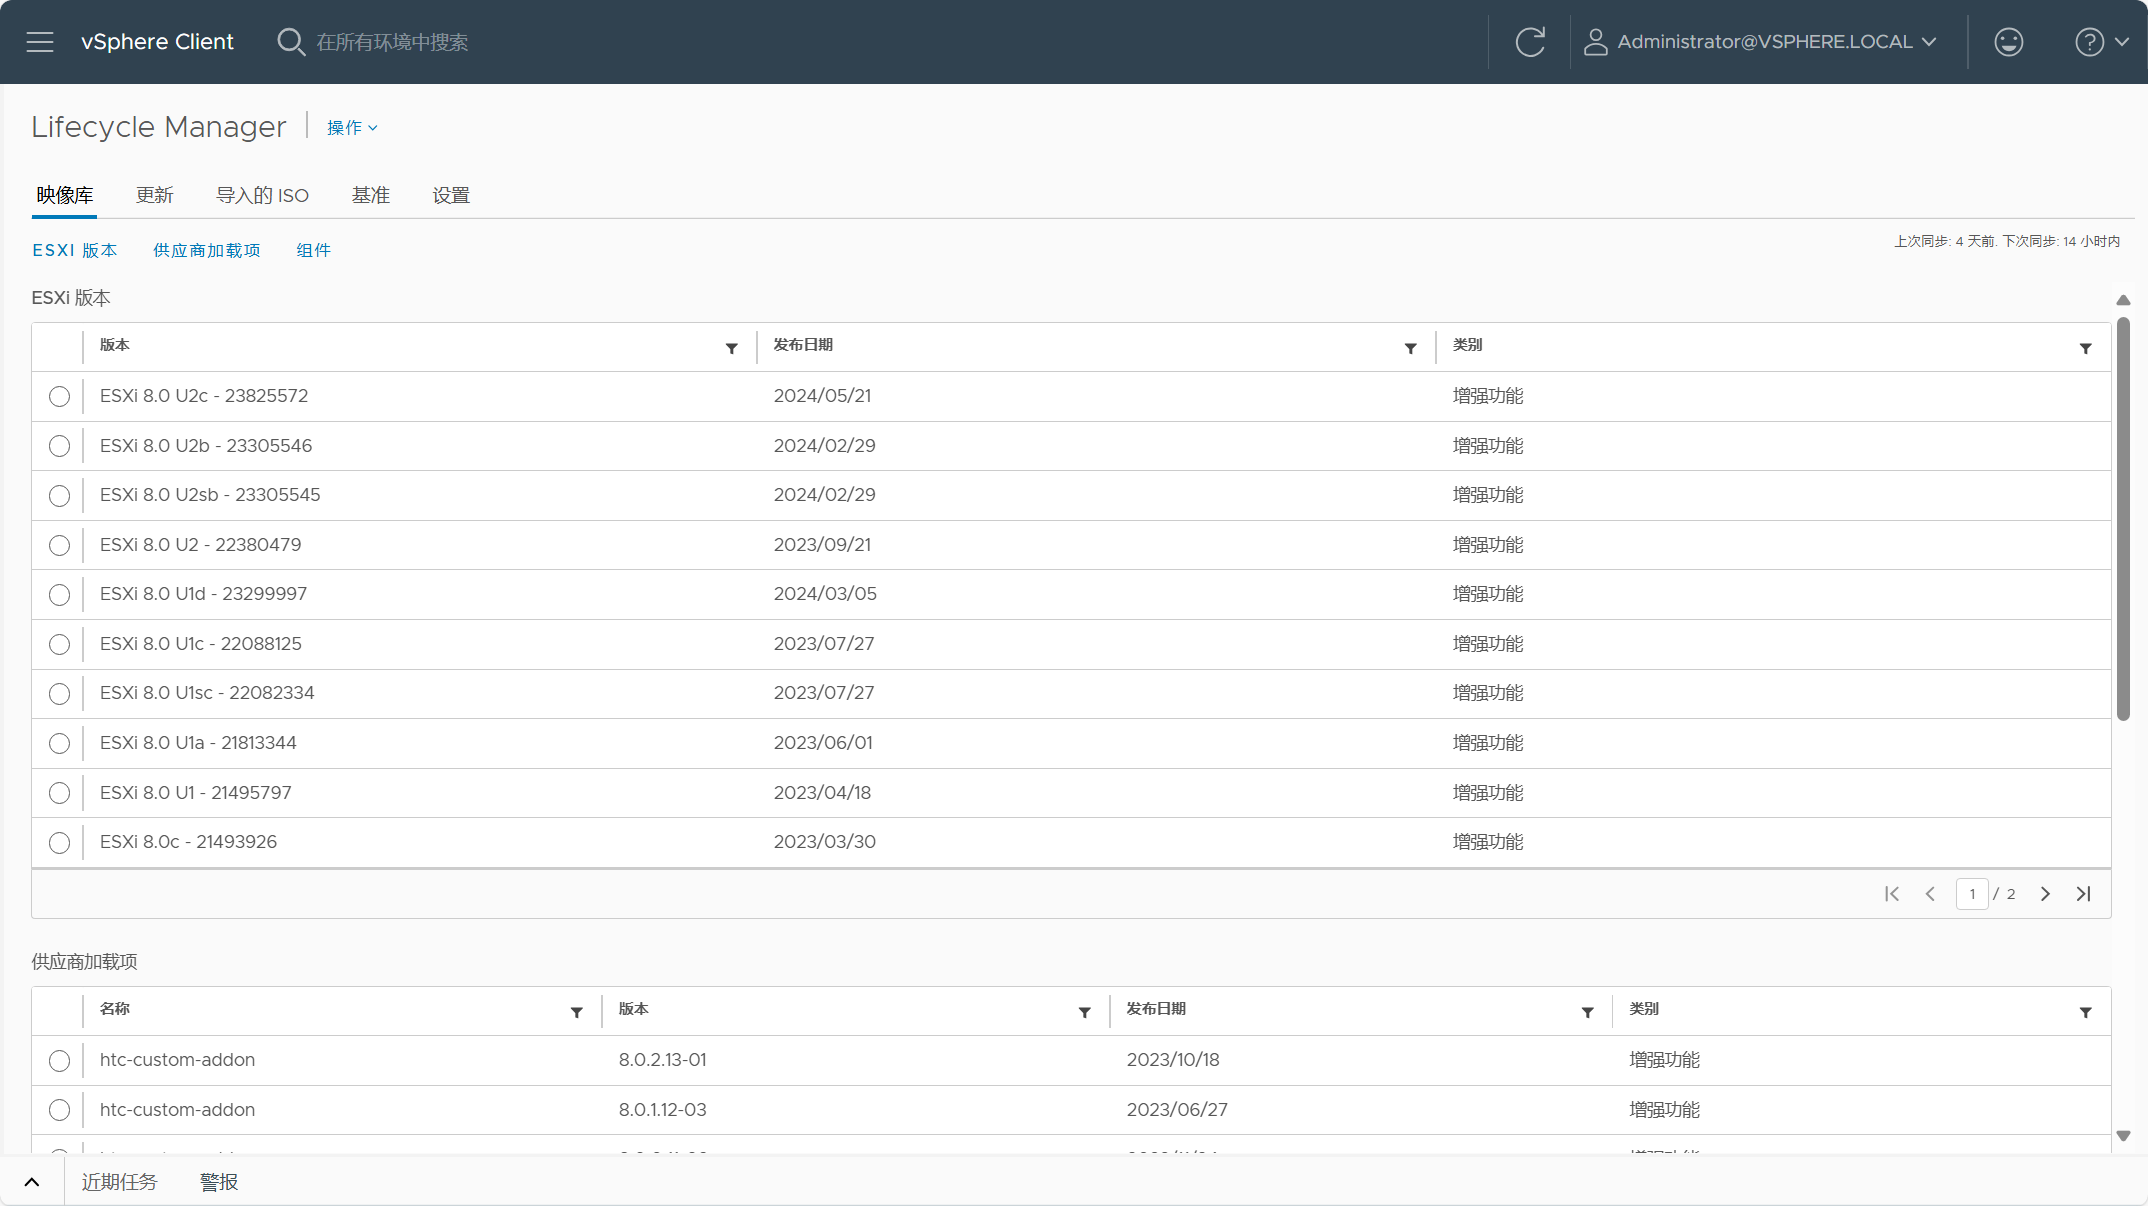Select ESXi 8.0c - 21493926 radio
This screenshot has height=1206, width=2148.
point(59,843)
